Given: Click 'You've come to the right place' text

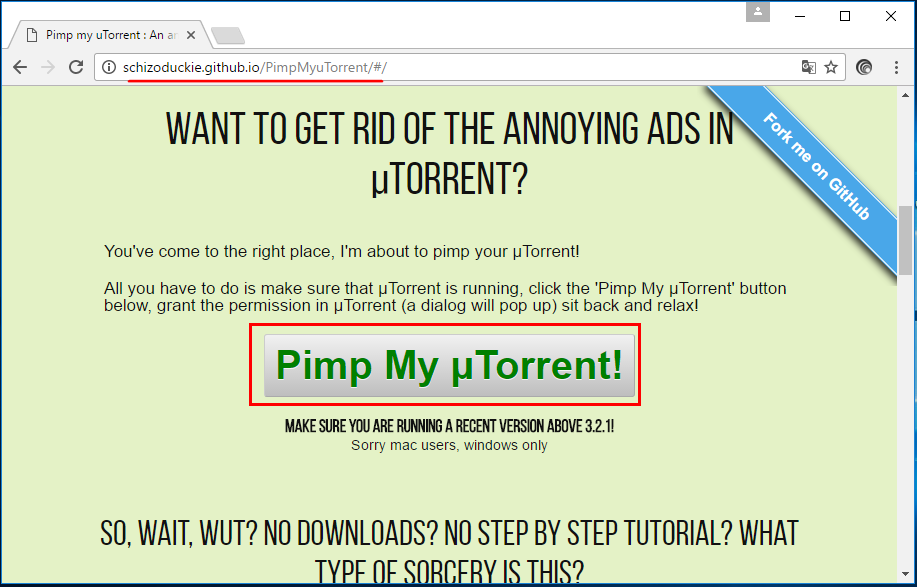Looking at the screenshot, I should tap(342, 252).
